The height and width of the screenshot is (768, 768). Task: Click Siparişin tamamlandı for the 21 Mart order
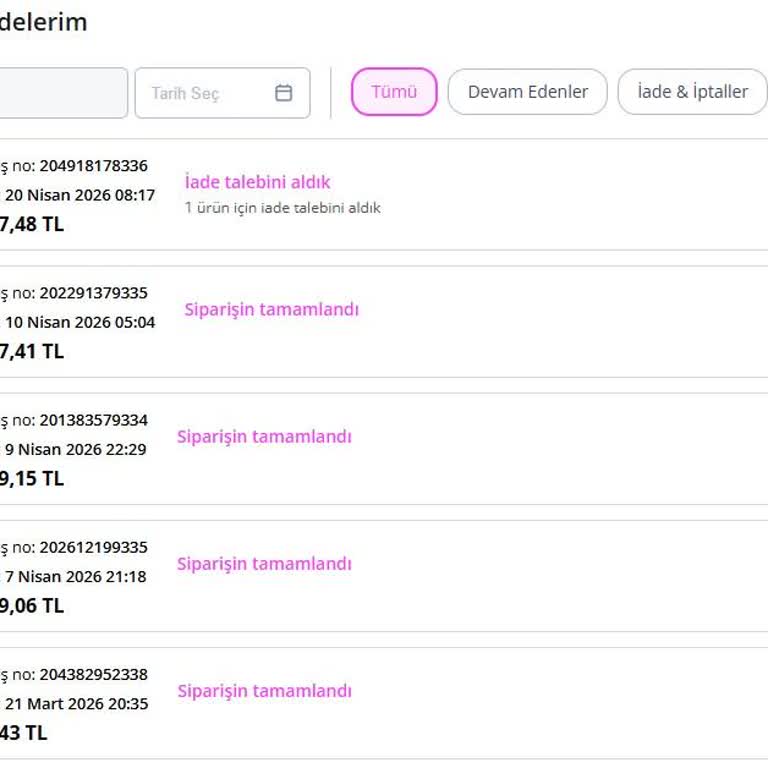pyautogui.click(x=264, y=691)
